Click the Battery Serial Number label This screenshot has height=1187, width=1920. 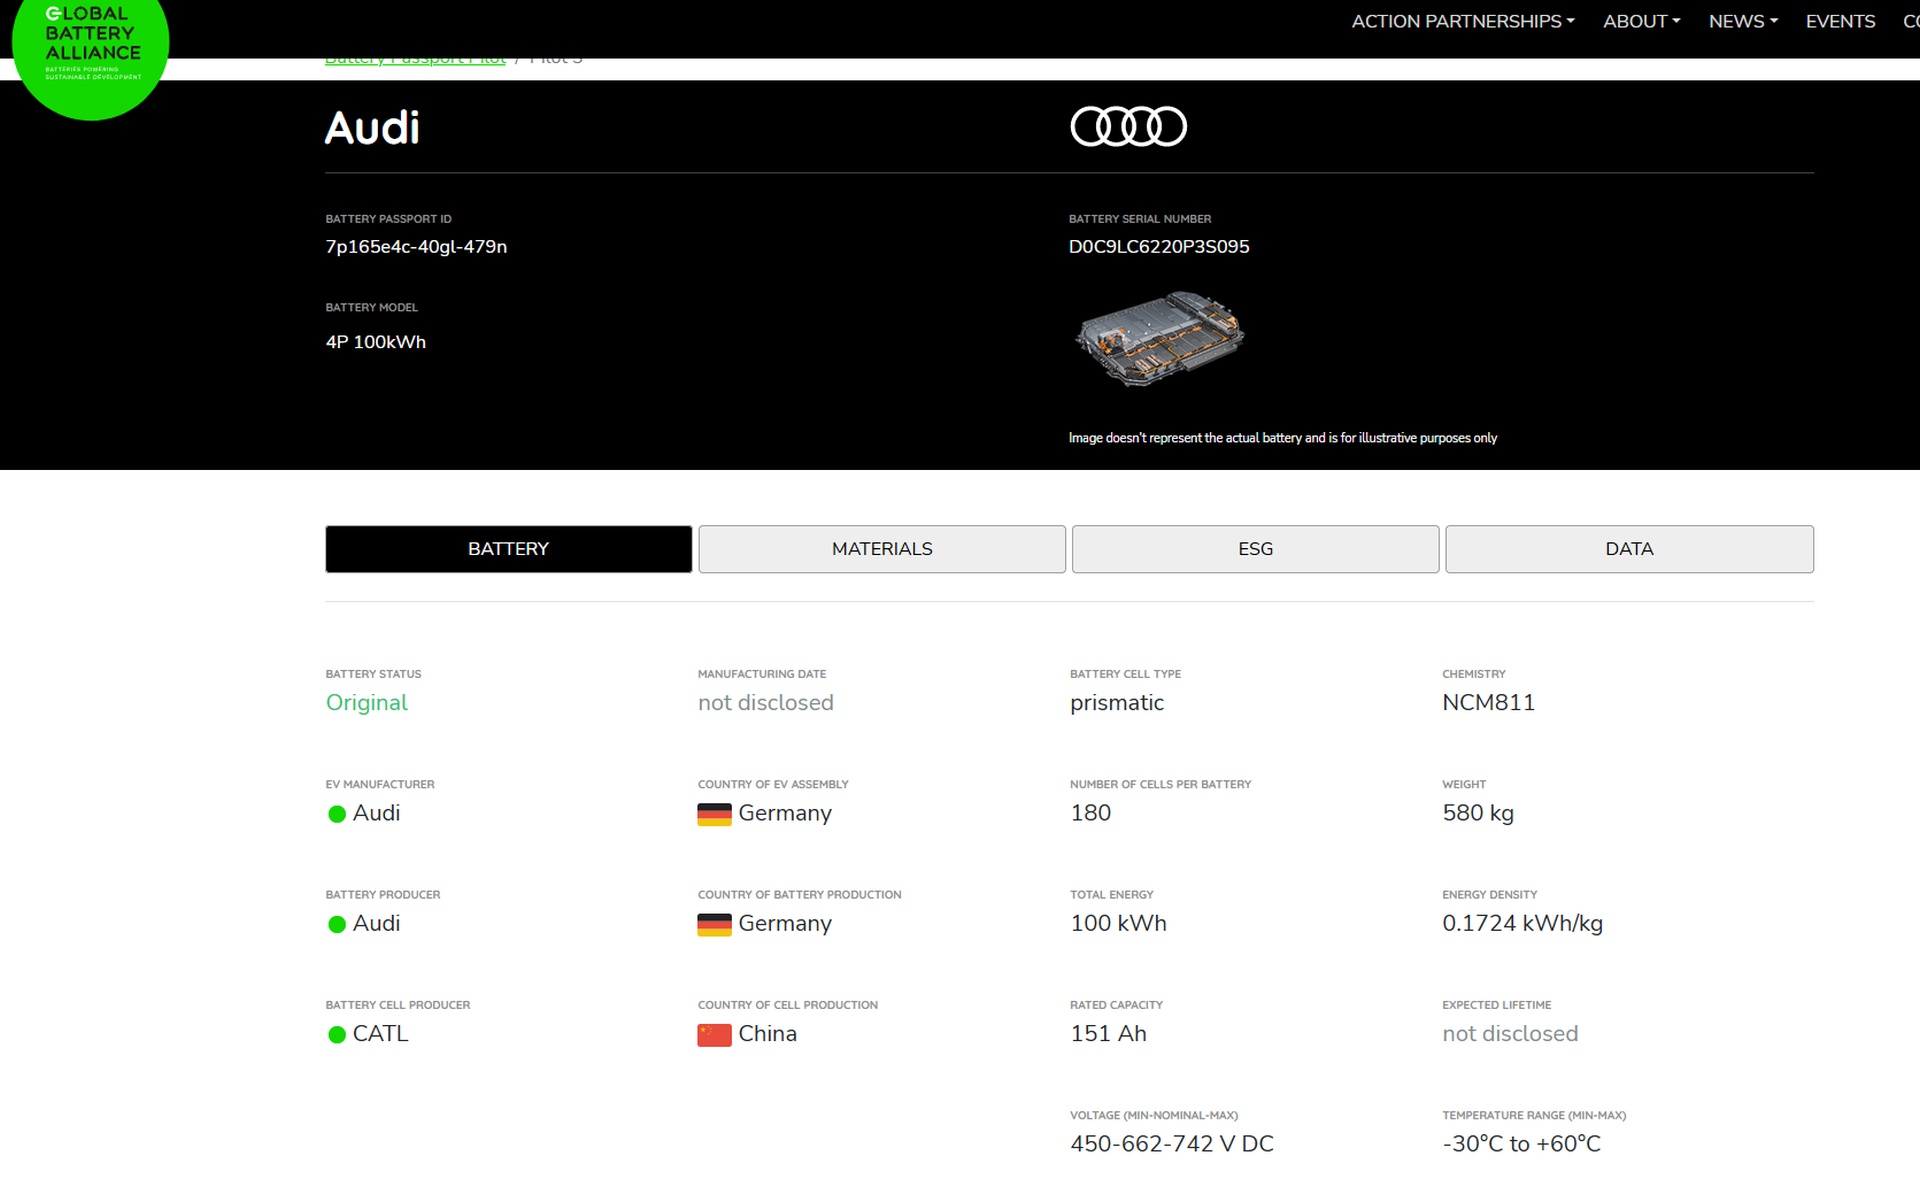(x=1140, y=219)
